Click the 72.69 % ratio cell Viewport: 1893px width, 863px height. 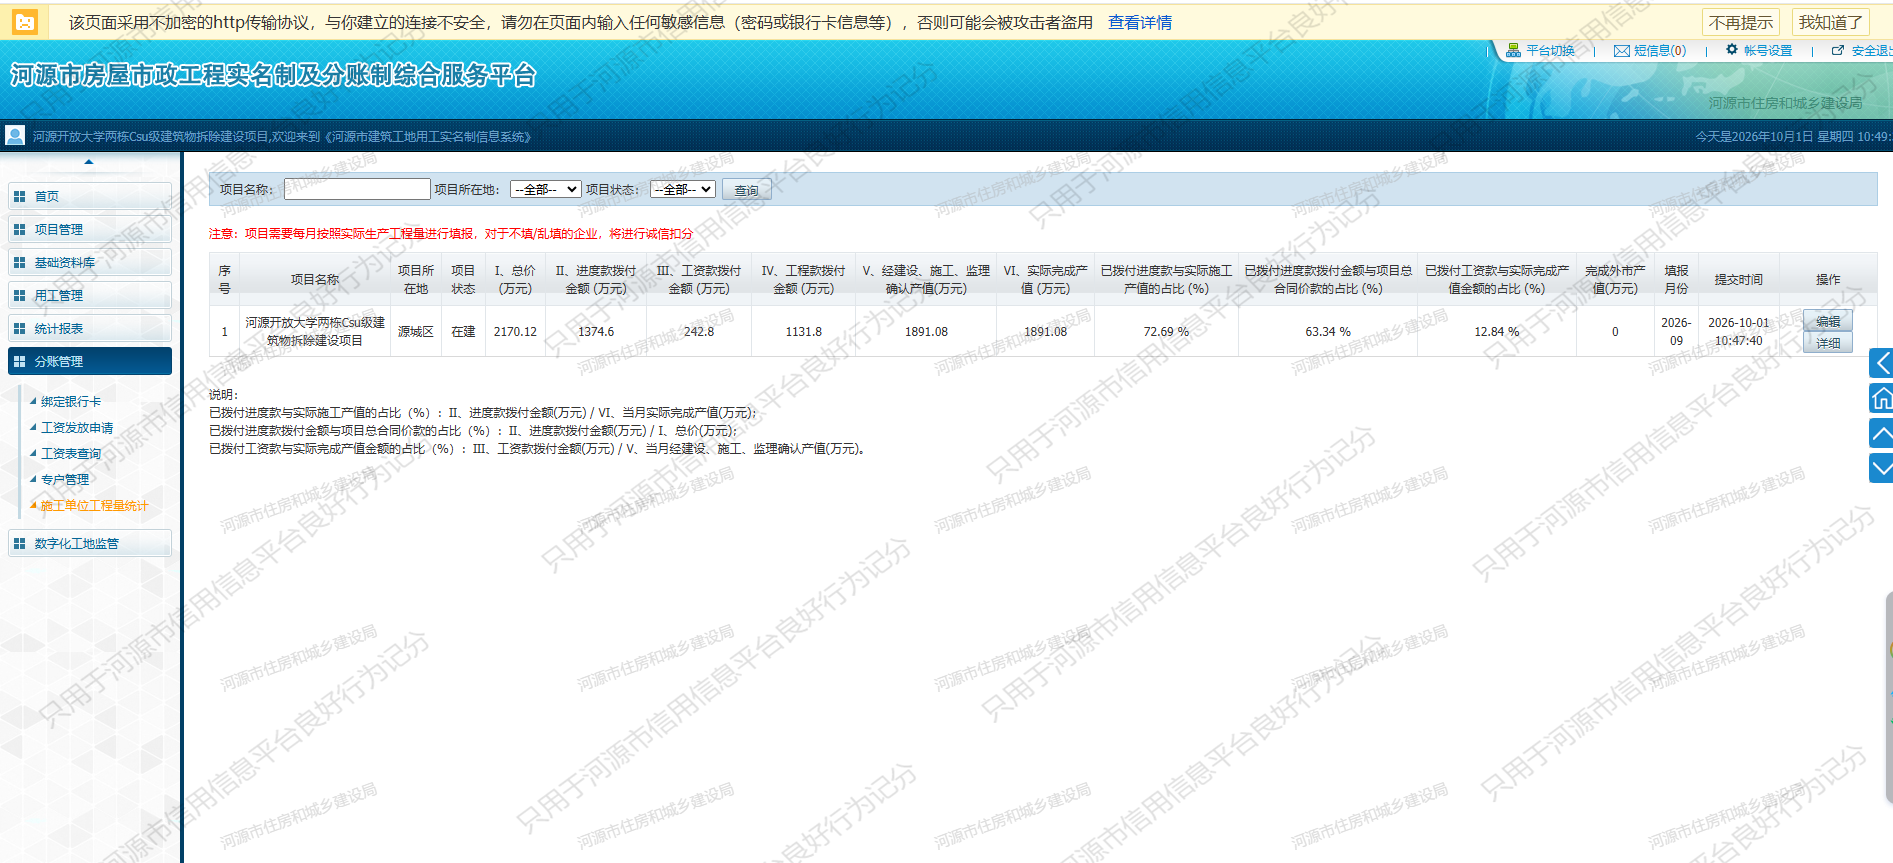click(1166, 332)
